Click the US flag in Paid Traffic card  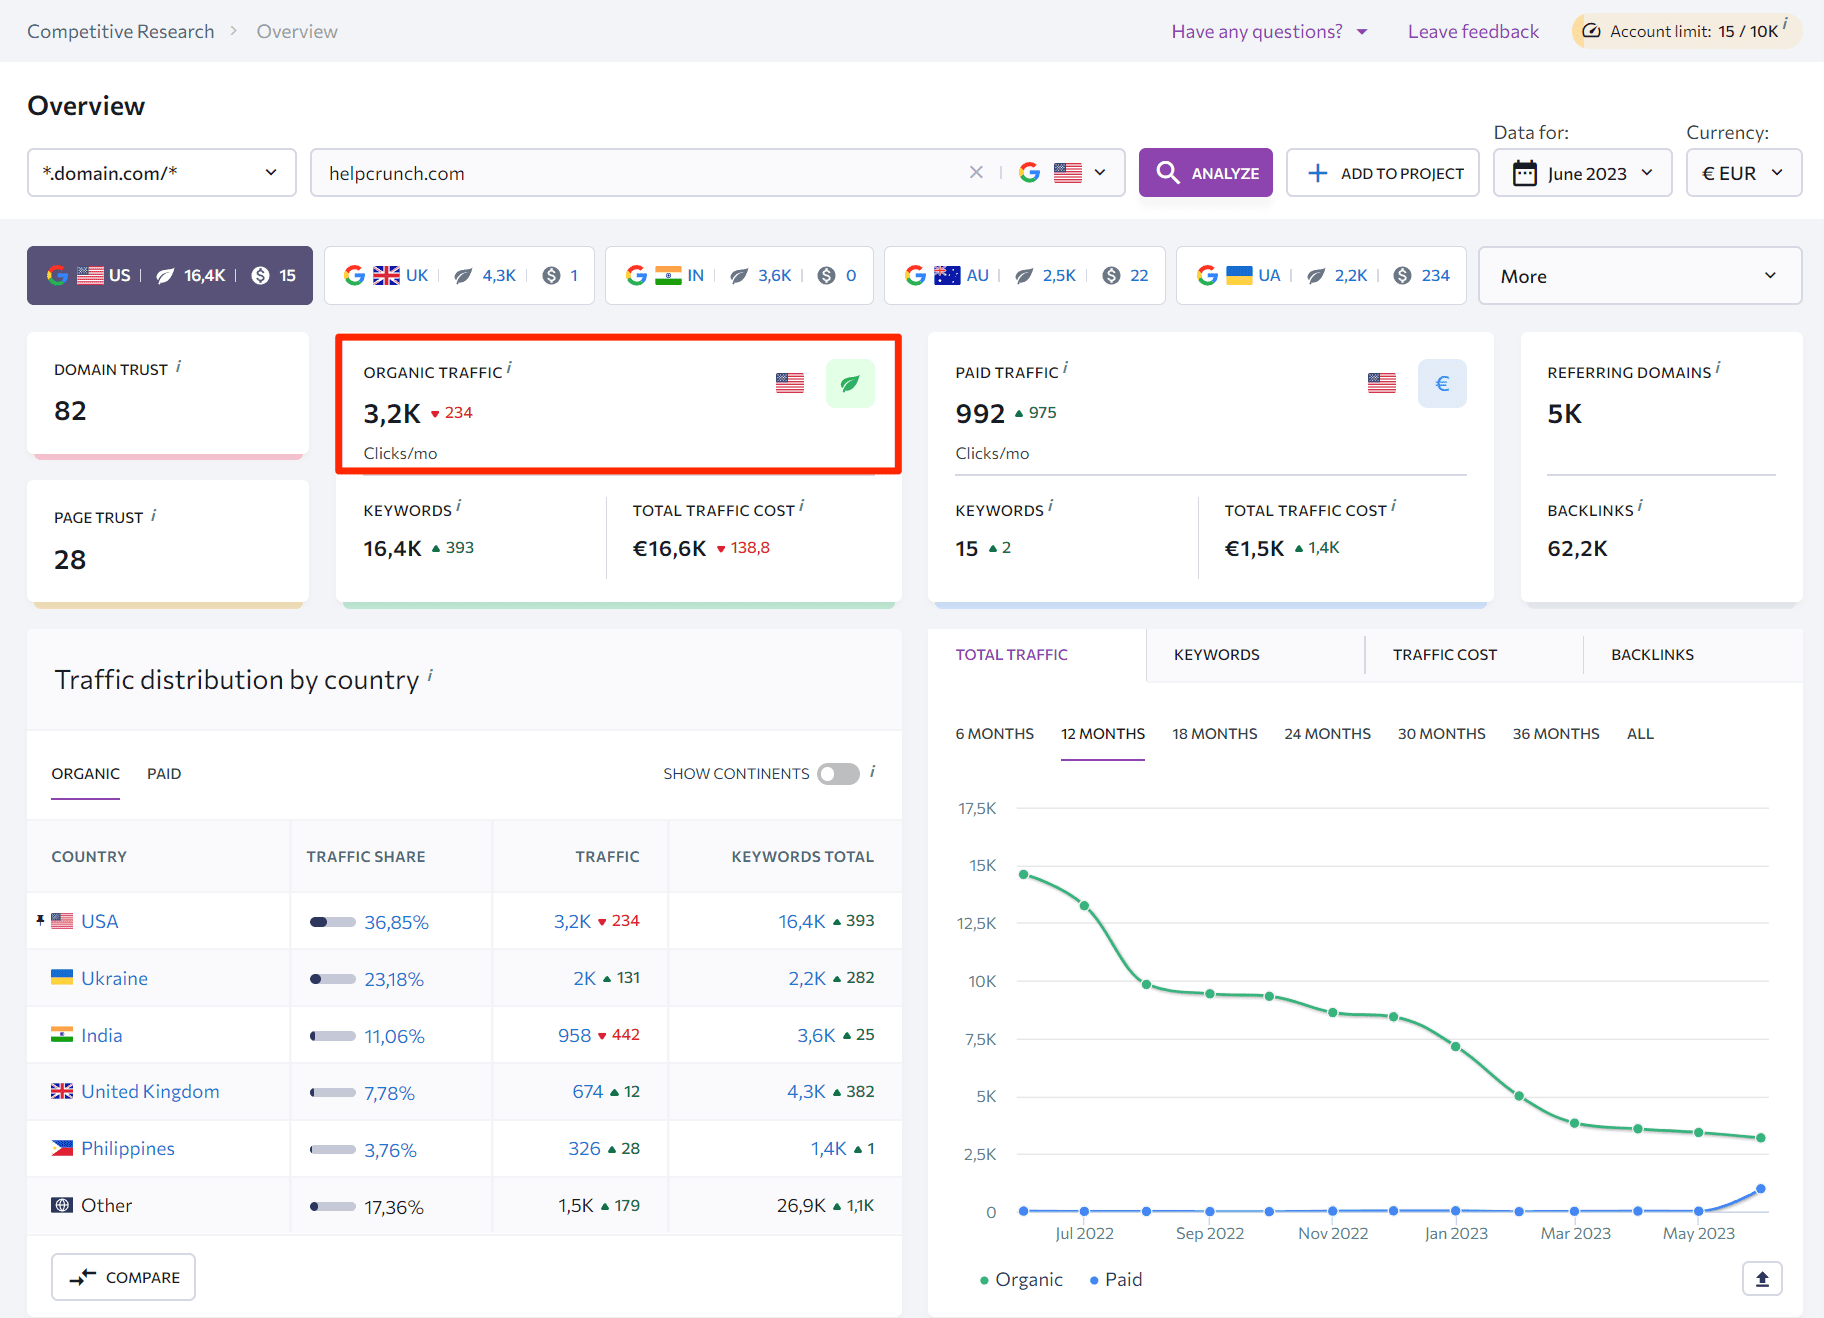[x=1382, y=383]
